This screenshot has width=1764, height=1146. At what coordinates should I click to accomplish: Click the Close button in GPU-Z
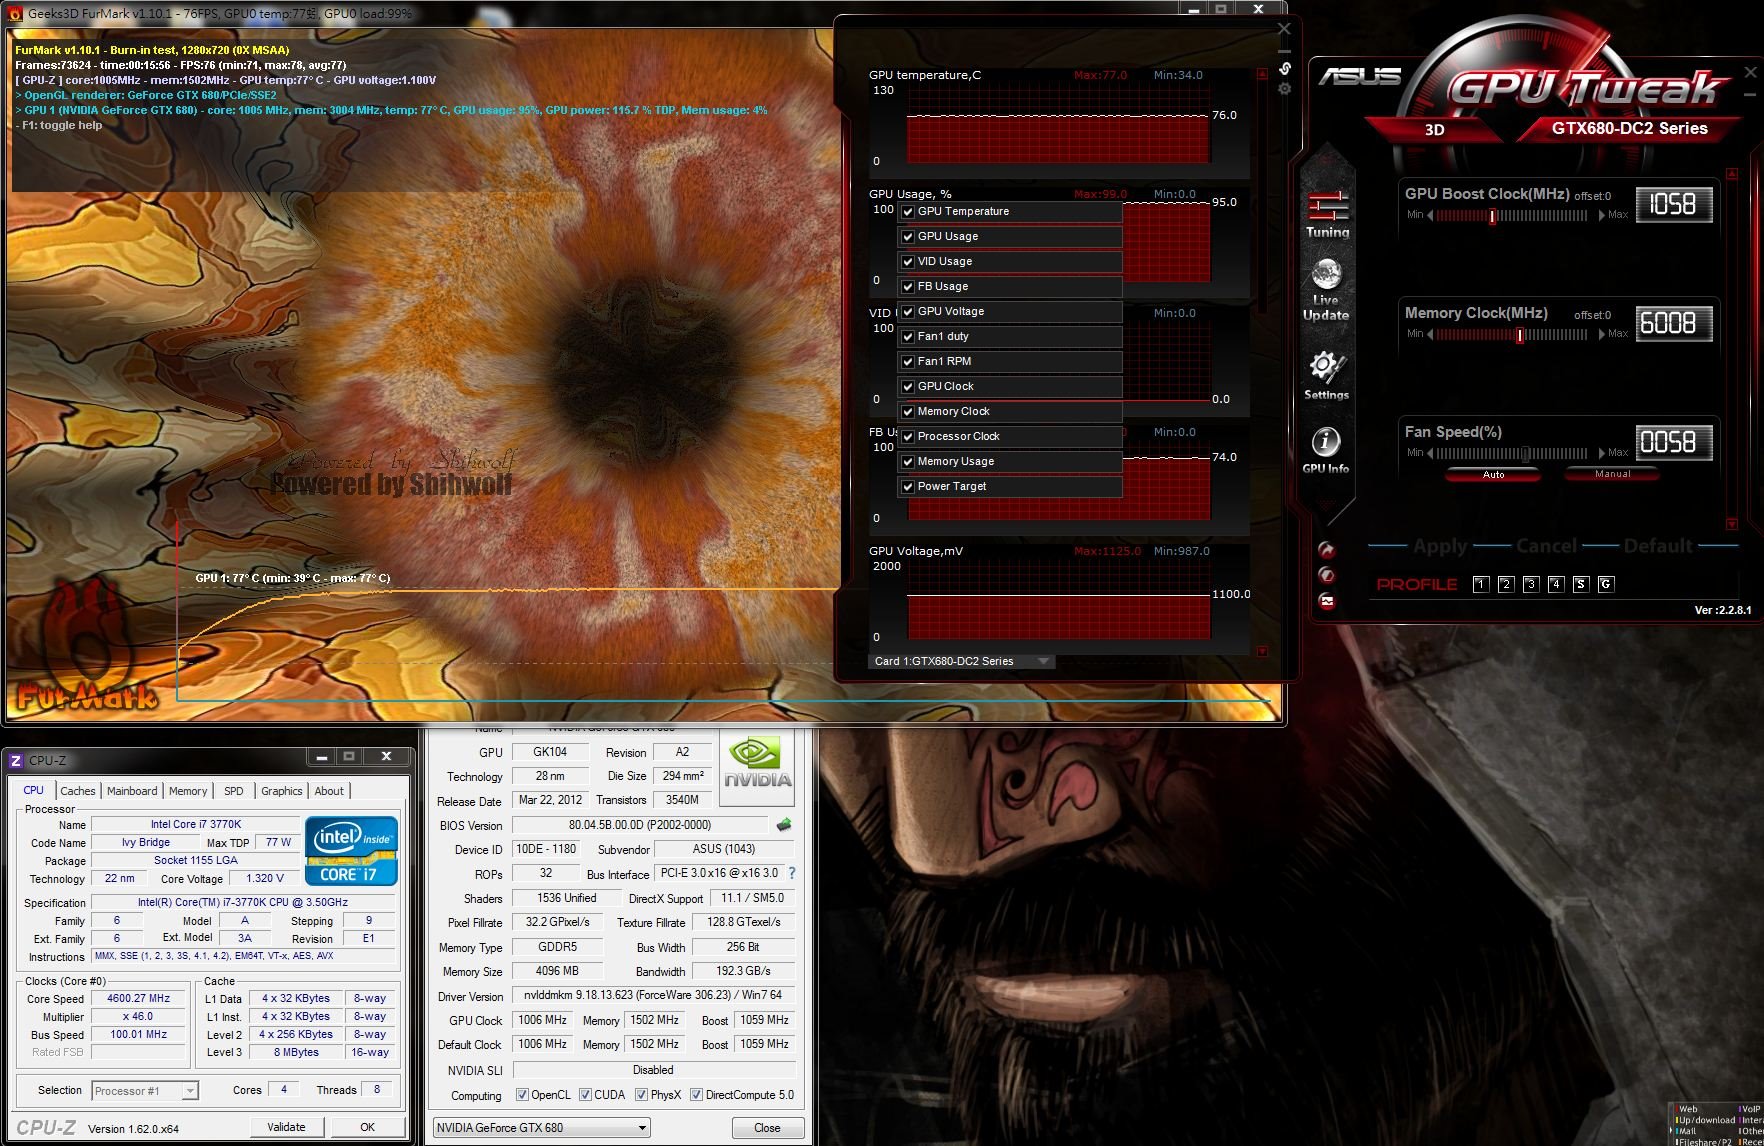tap(767, 1128)
